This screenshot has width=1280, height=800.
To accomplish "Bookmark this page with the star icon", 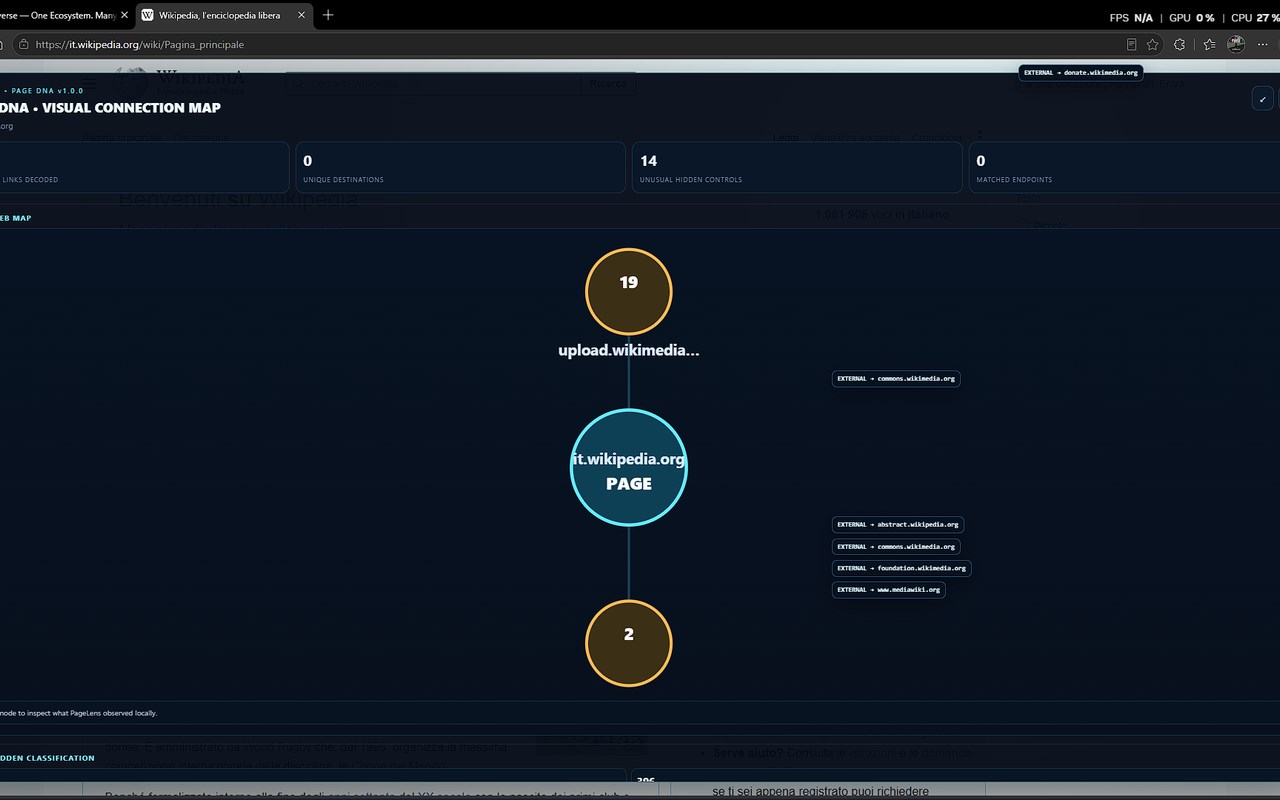I will pyautogui.click(x=1153, y=44).
